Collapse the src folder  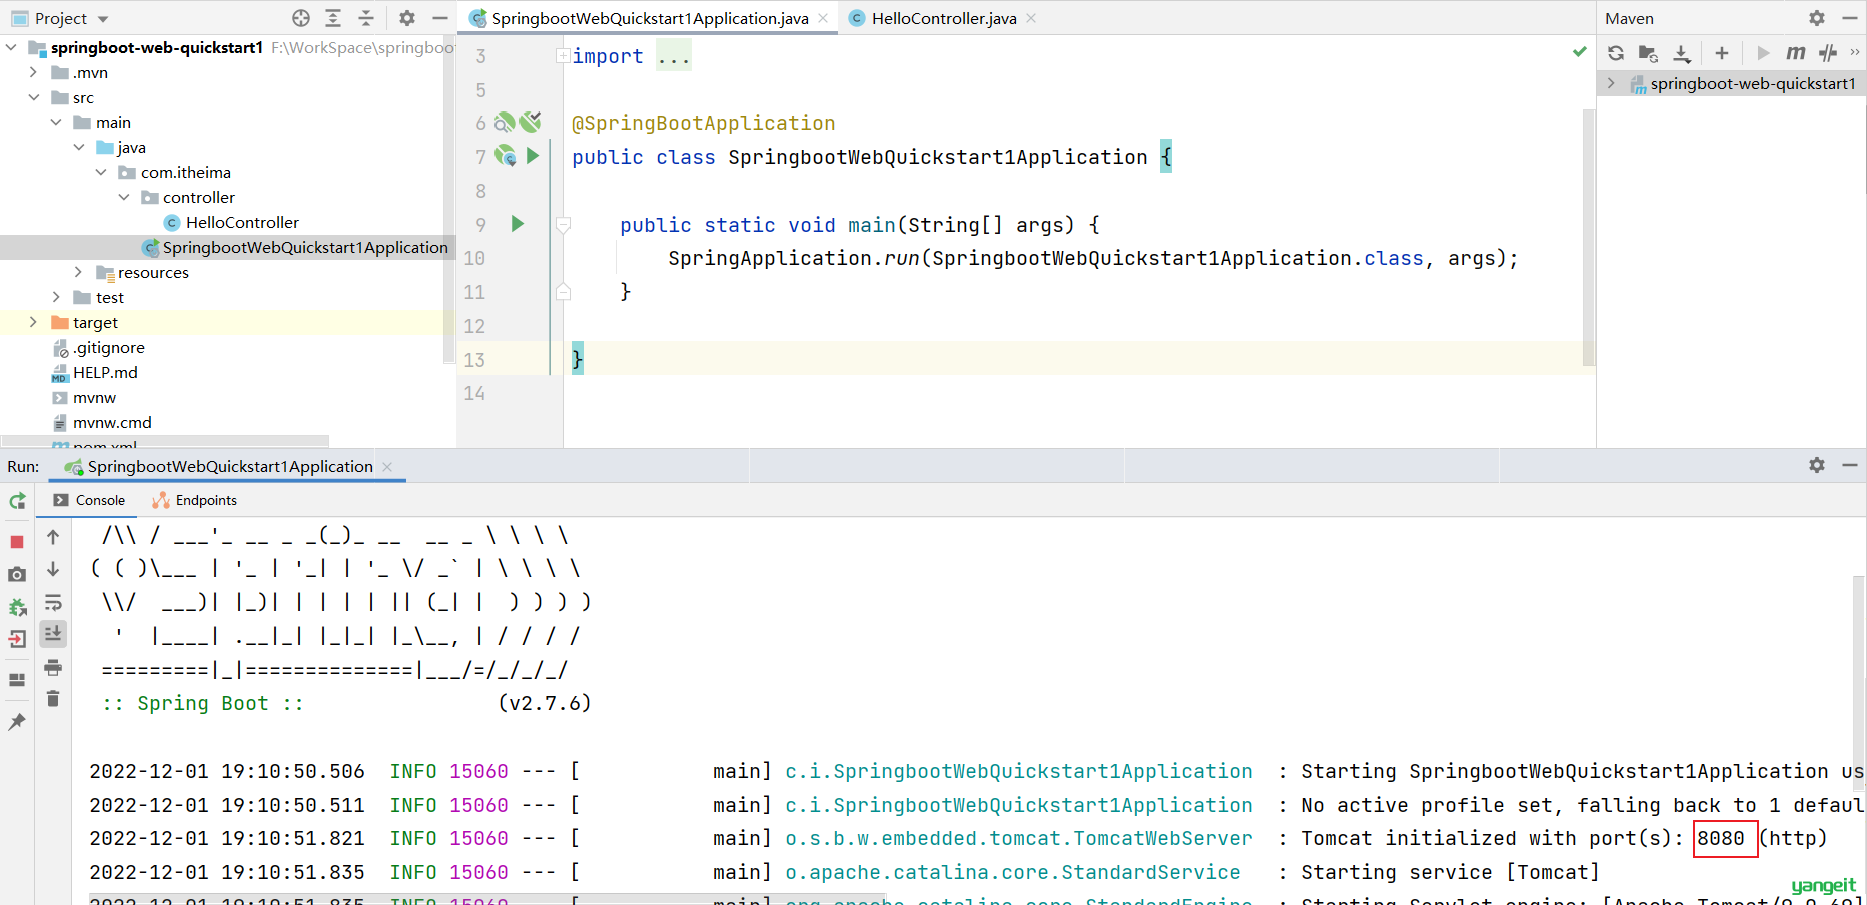click(34, 97)
